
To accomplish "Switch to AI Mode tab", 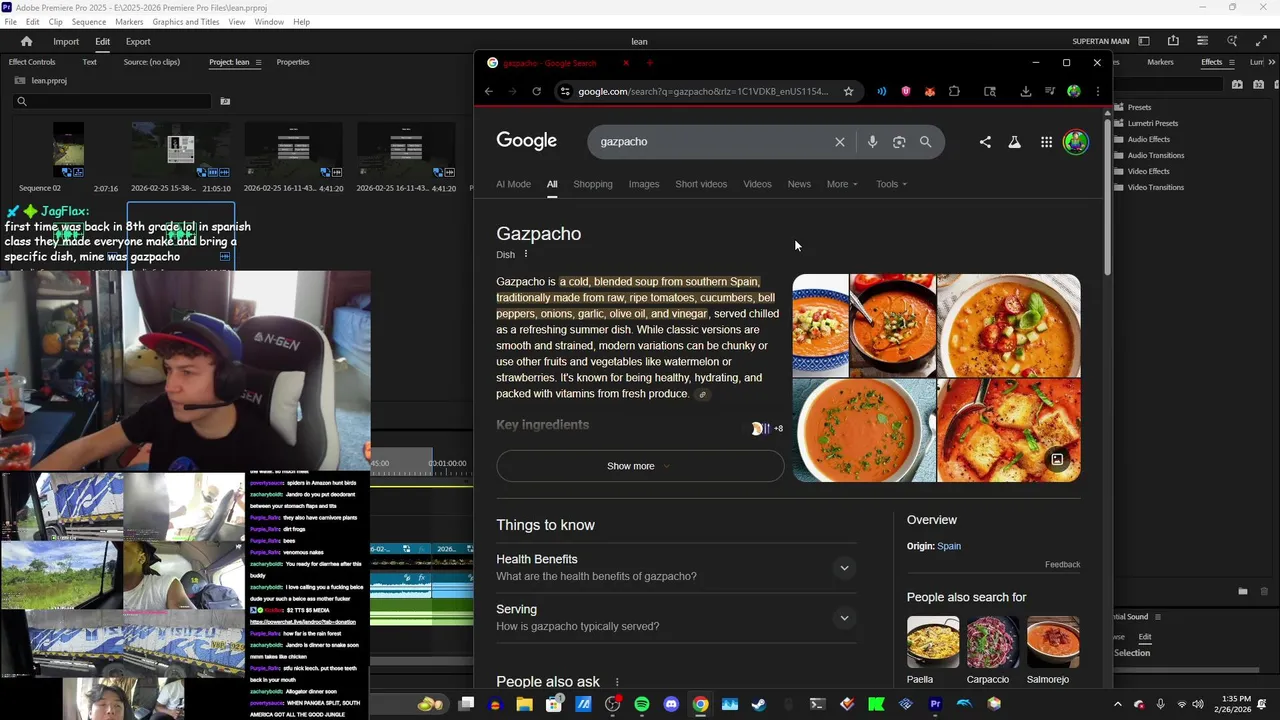I will coord(513,184).
